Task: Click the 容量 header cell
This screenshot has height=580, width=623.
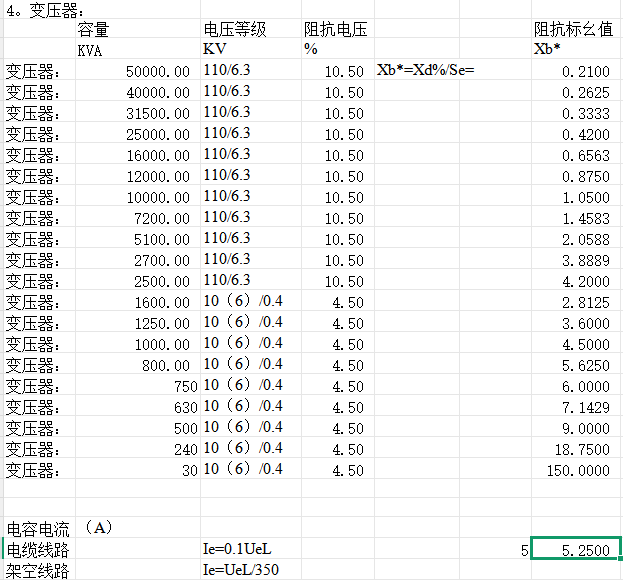Action: pos(94,30)
